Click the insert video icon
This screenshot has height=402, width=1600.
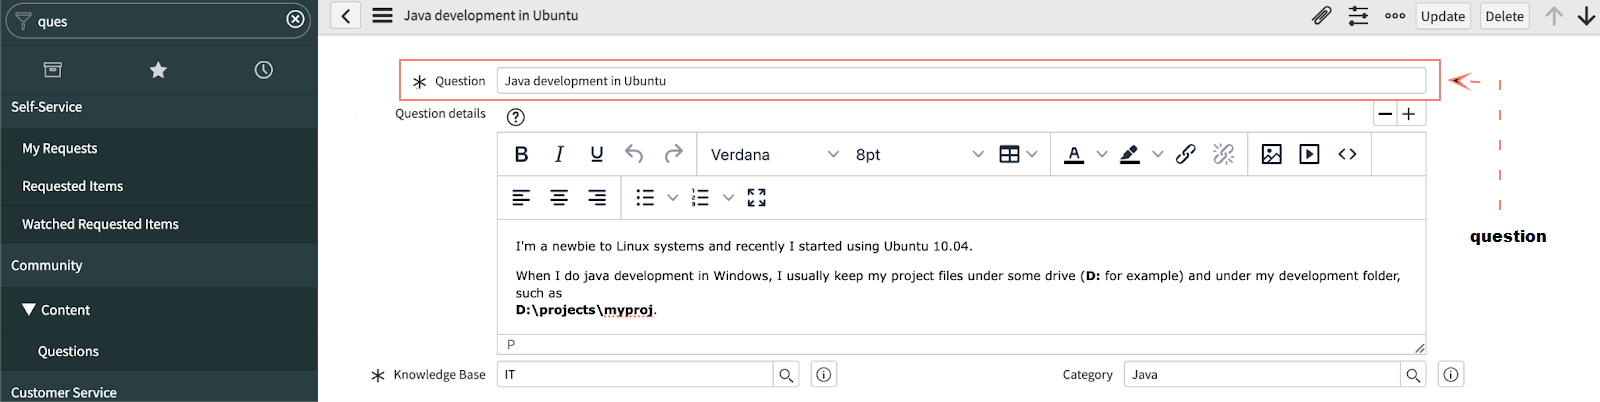pyautogui.click(x=1309, y=154)
